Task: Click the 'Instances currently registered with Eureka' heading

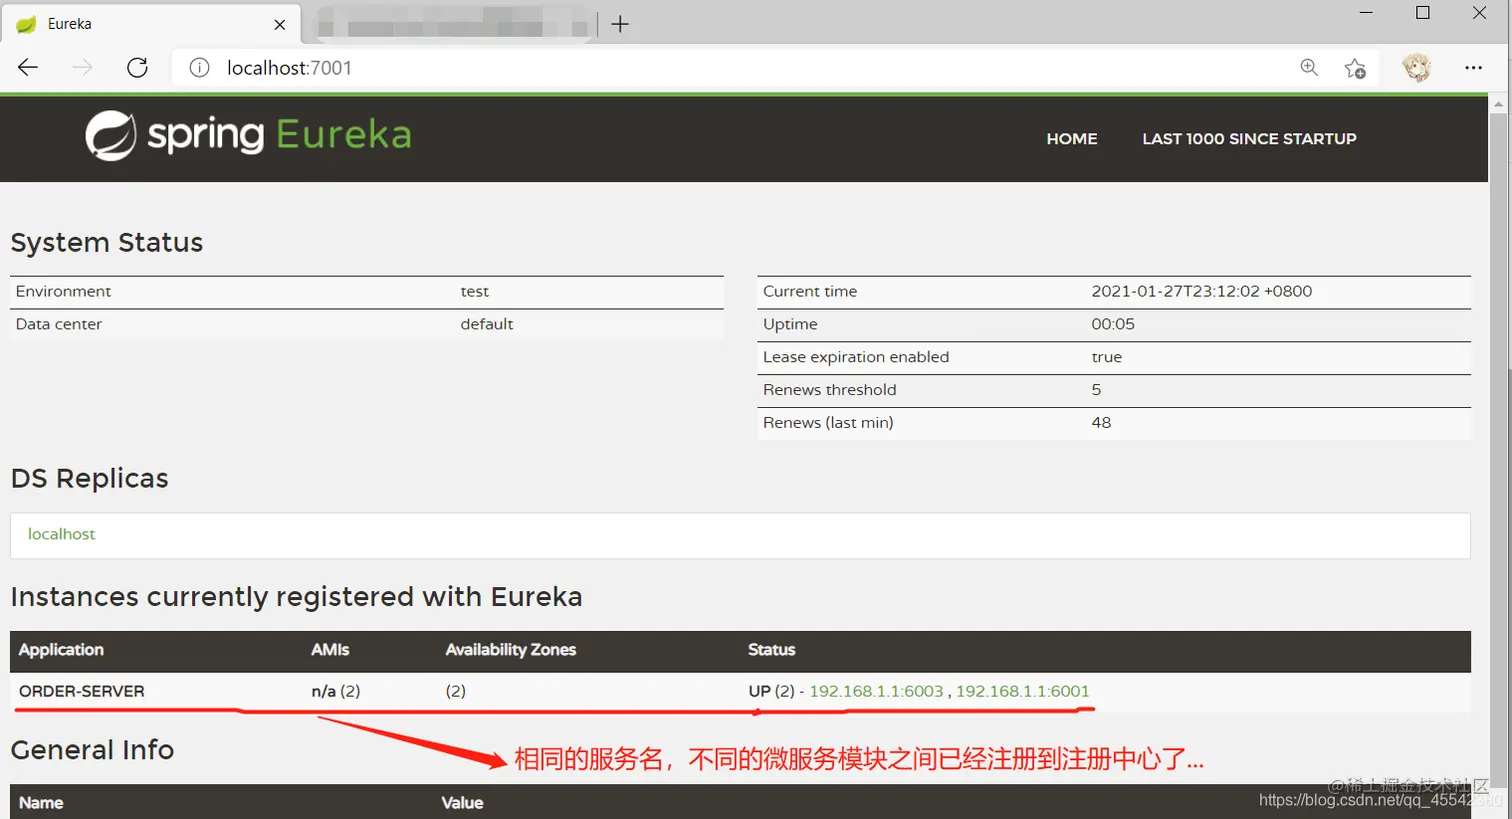Action: click(x=296, y=597)
